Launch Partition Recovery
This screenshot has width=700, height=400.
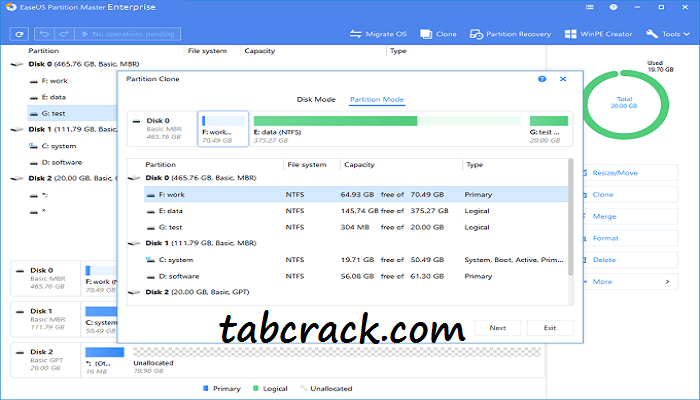click(x=510, y=34)
